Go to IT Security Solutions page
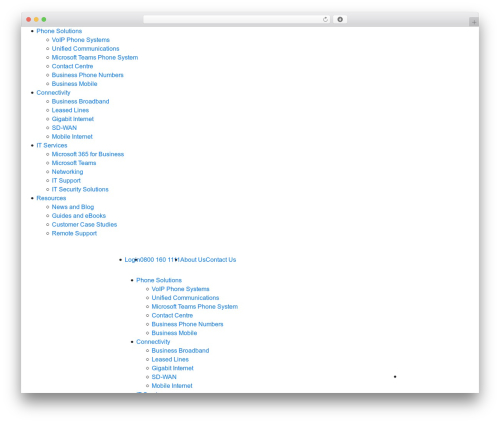 [x=80, y=189]
